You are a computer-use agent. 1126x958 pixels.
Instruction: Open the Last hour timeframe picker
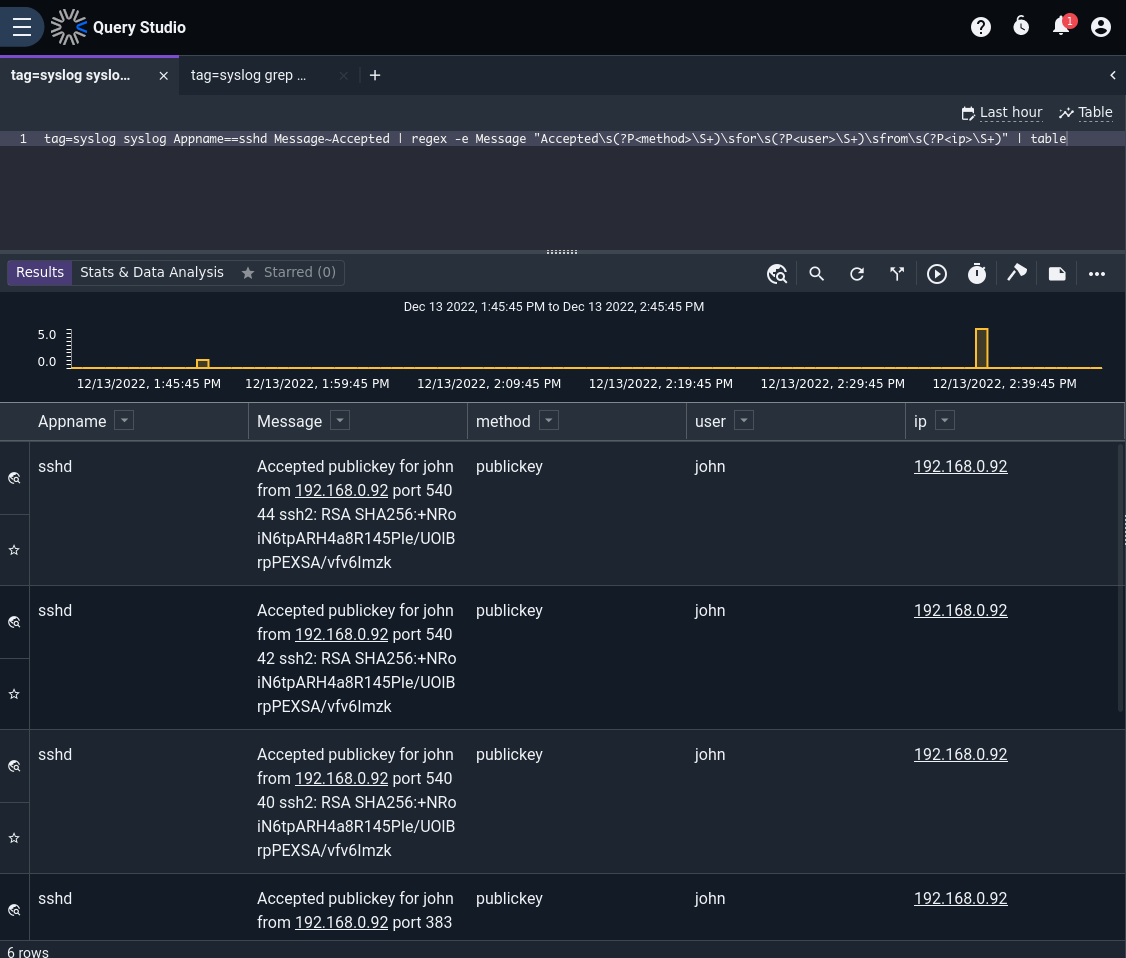pyautogui.click(x=1002, y=113)
